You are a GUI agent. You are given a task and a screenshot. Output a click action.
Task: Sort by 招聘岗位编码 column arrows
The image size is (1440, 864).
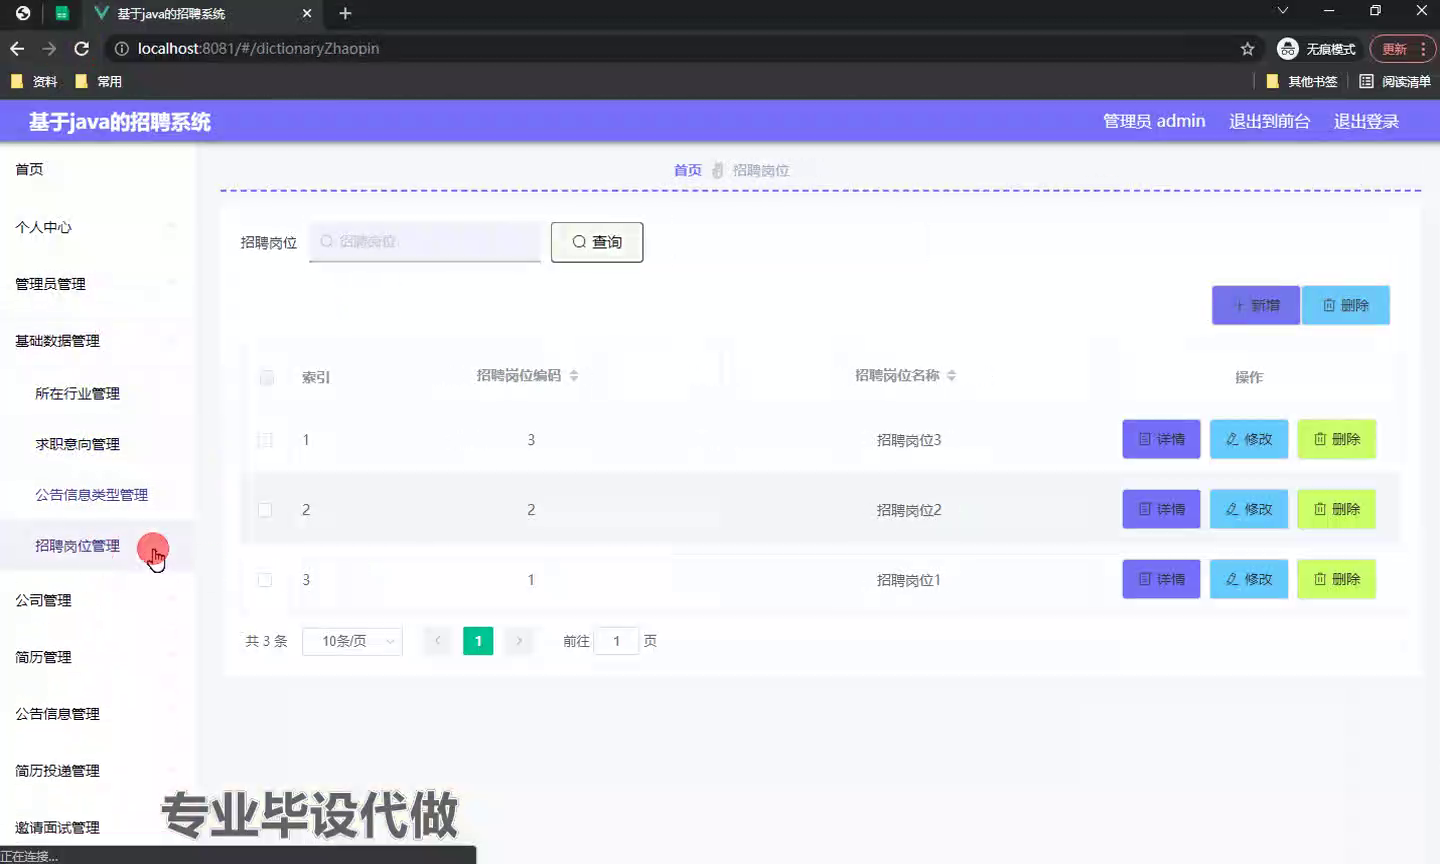[574, 376]
